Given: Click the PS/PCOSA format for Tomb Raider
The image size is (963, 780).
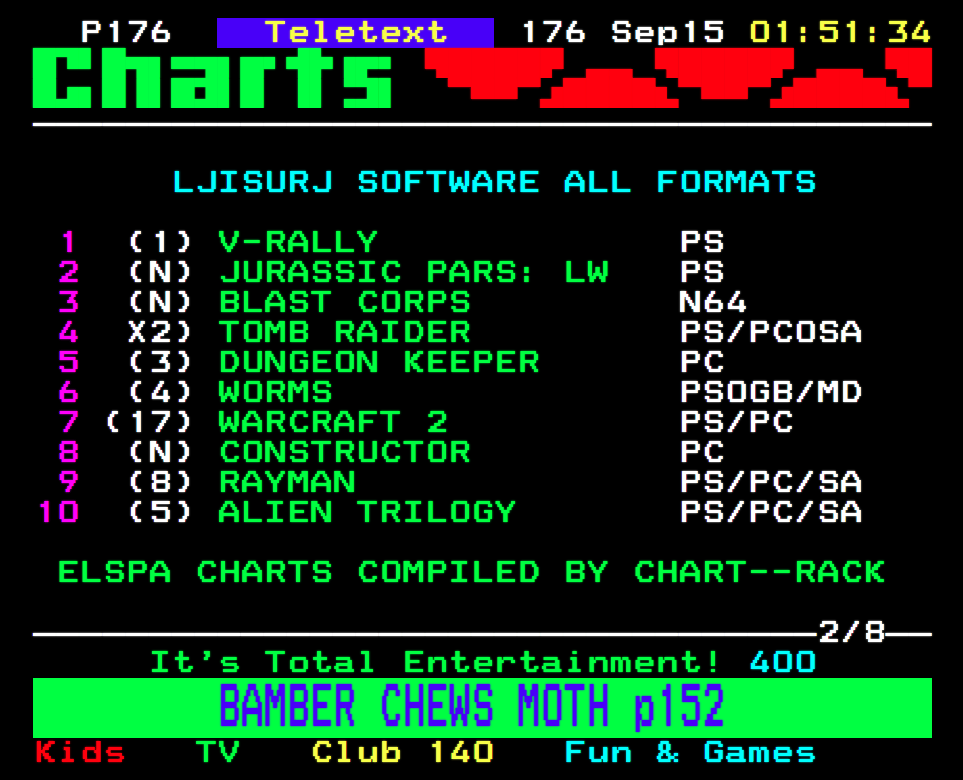Looking at the screenshot, I should coord(771,332).
